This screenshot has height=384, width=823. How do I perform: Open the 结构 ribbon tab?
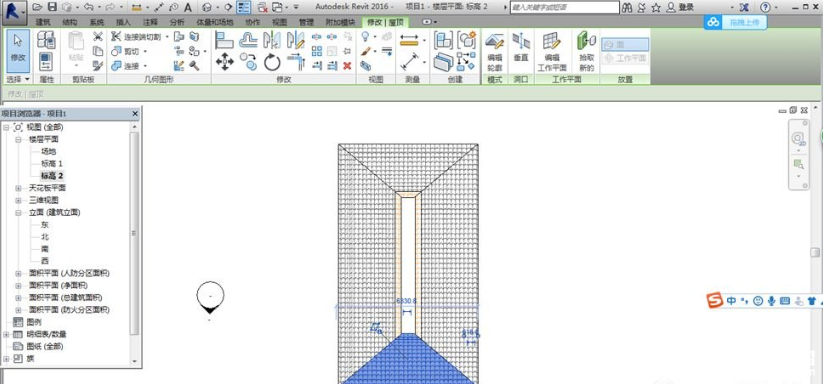click(x=70, y=23)
